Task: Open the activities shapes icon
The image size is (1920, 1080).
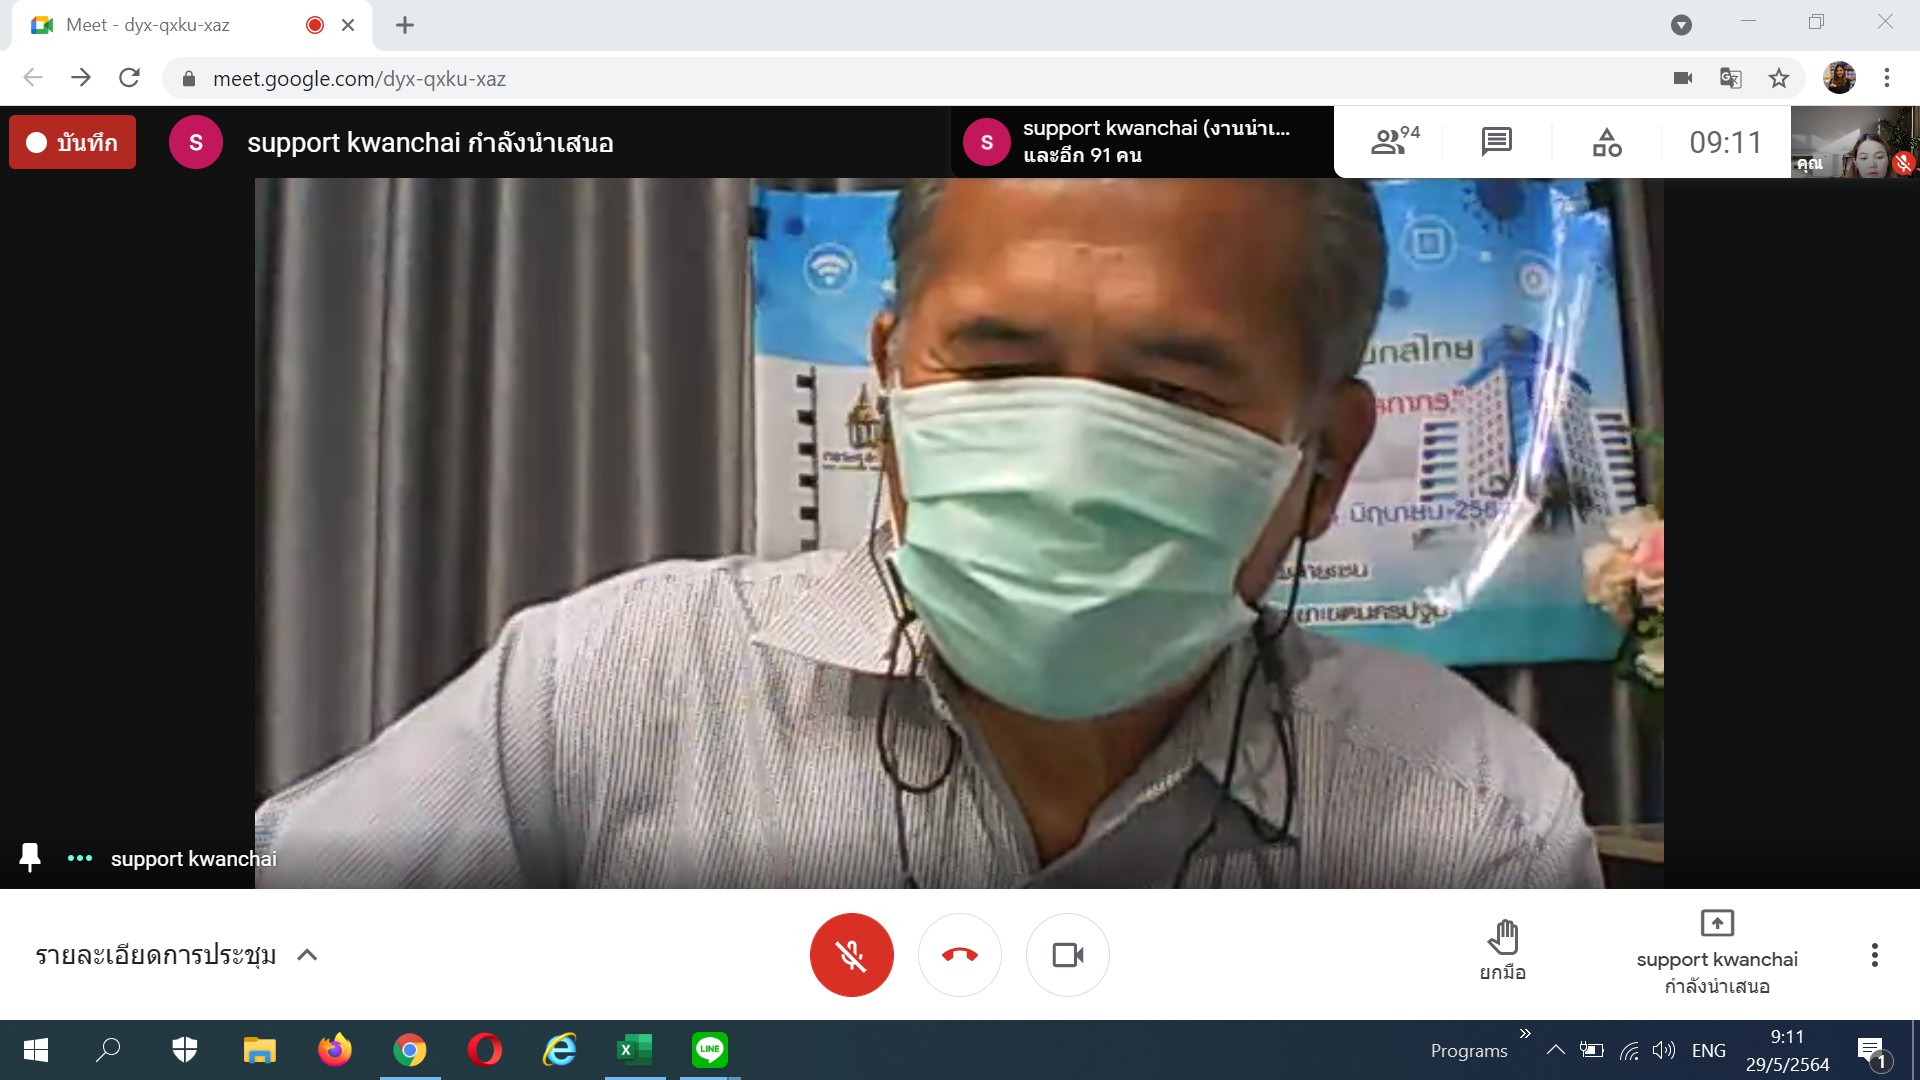Action: click(1606, 142)
